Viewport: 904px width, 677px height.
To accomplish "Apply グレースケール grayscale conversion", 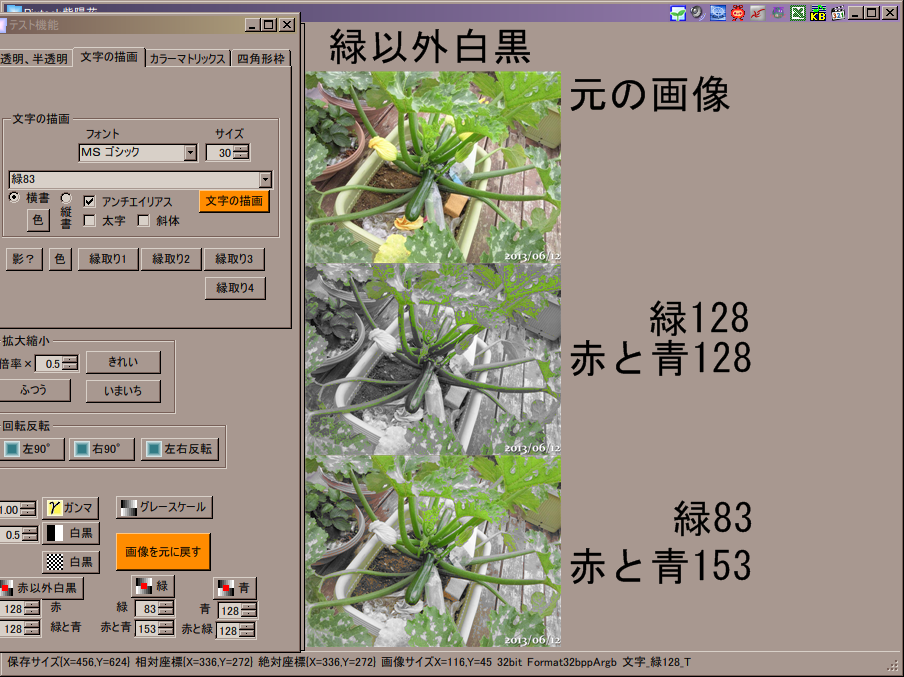I will coord(164,507).
